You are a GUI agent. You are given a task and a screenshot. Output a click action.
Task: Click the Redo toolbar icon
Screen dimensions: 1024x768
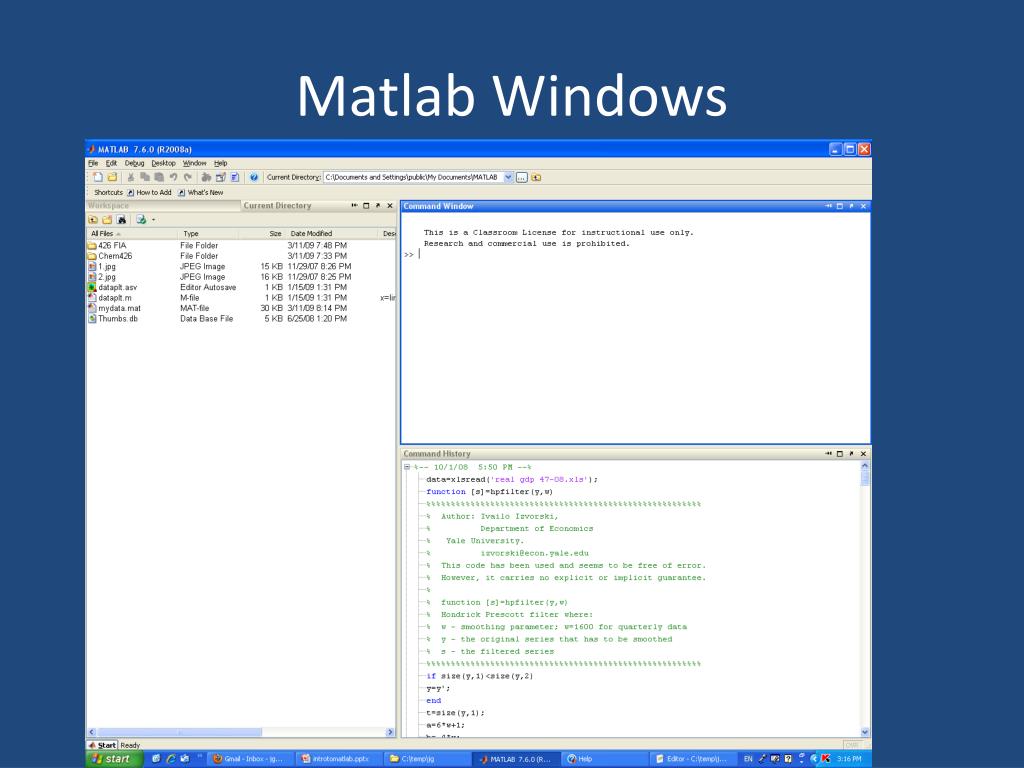coord(188,177)
